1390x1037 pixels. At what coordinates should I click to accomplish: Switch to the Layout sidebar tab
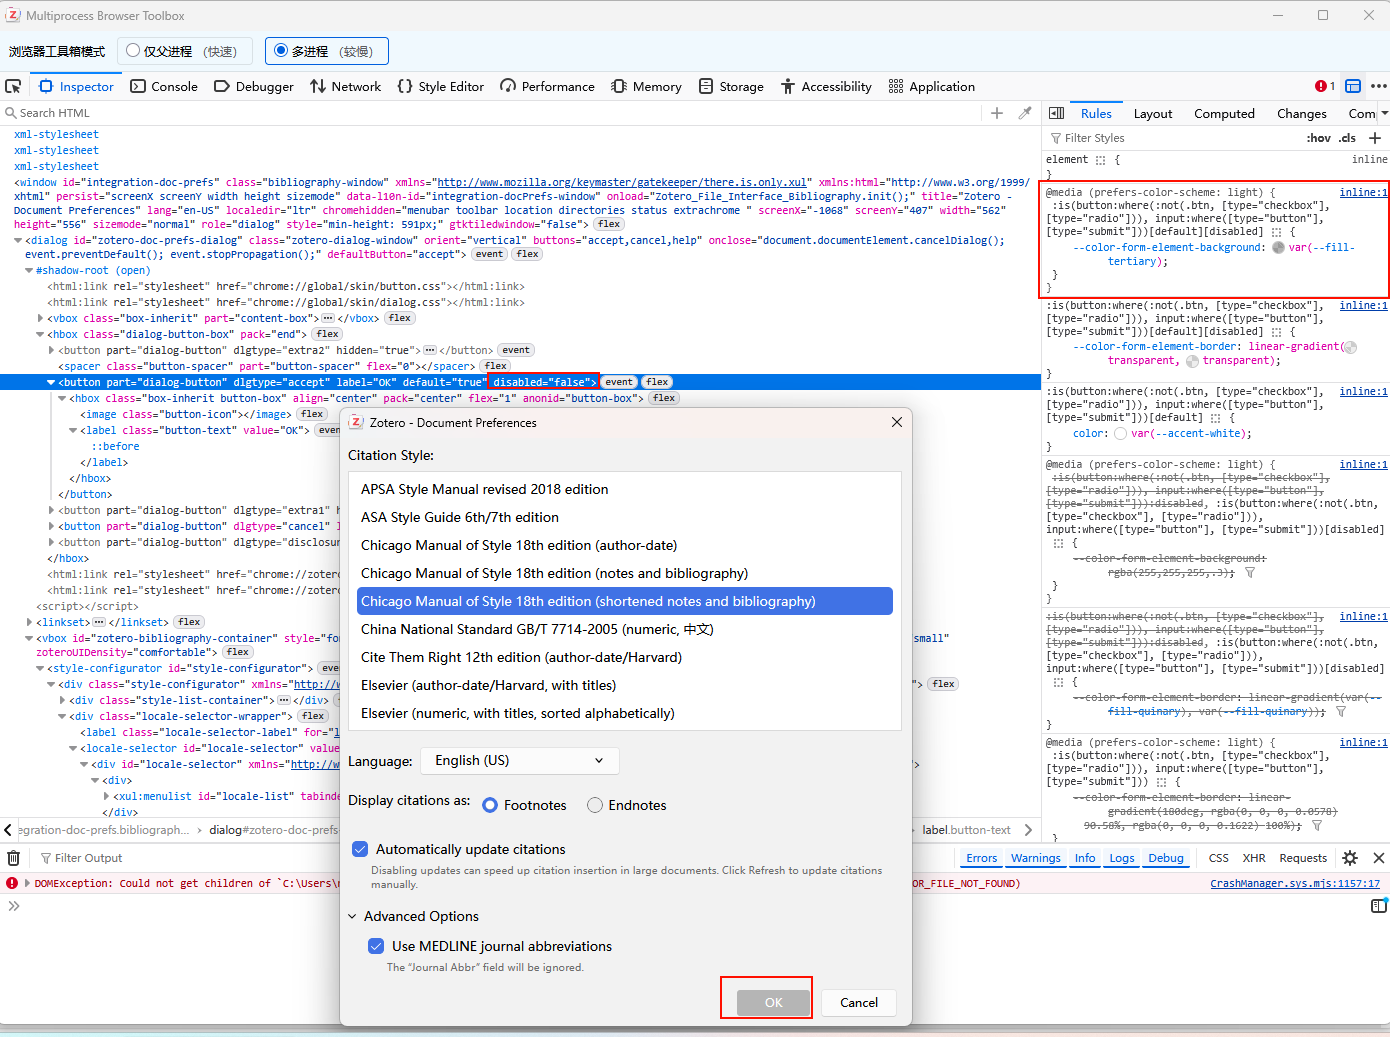point(1153,114)
